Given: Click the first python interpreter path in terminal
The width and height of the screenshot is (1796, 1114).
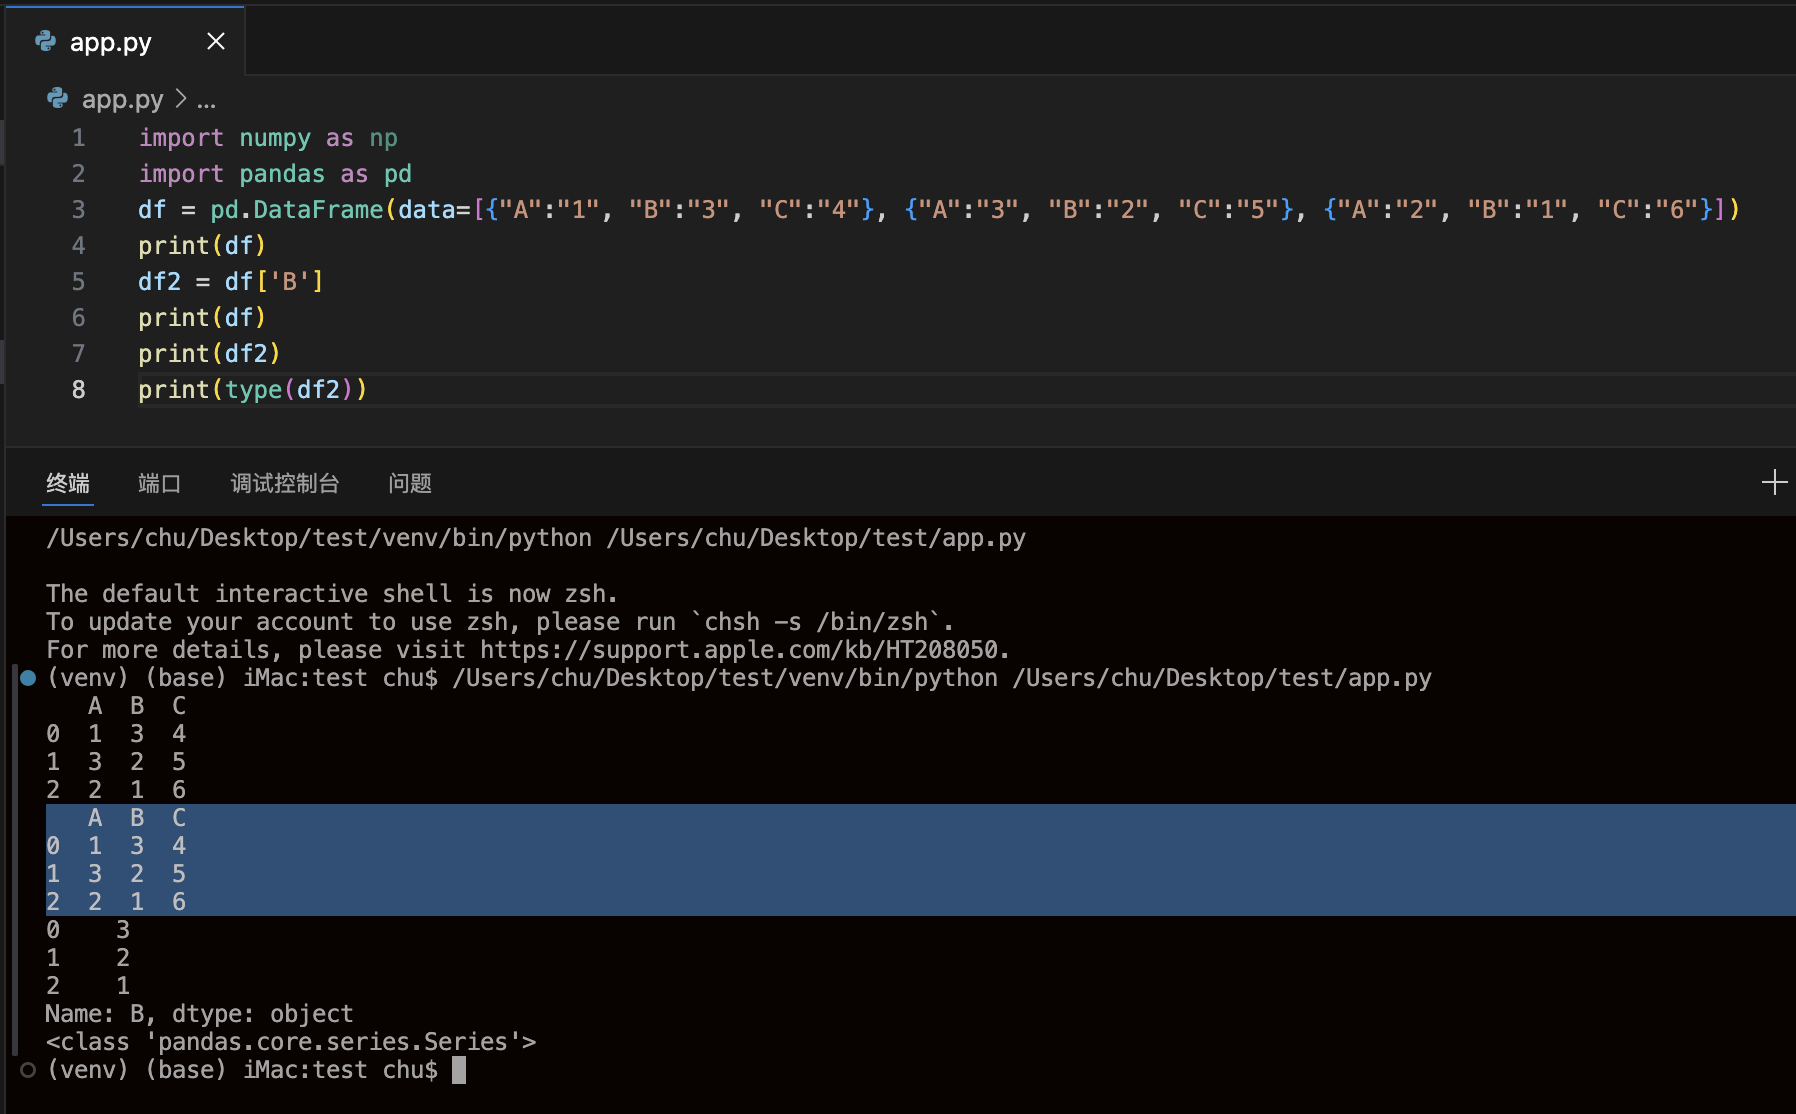Looking at the screenshot, I should (319, 538).
